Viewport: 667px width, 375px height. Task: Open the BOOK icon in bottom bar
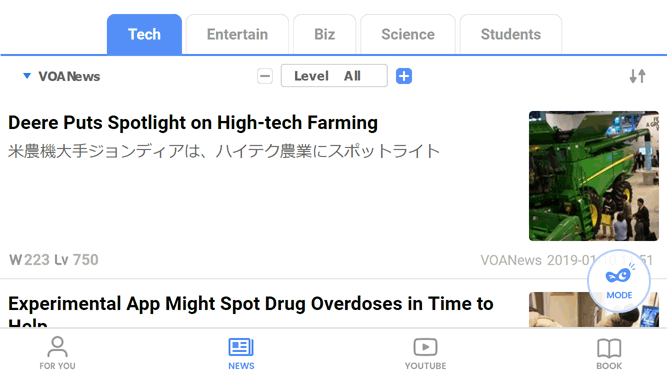point(609,348)
